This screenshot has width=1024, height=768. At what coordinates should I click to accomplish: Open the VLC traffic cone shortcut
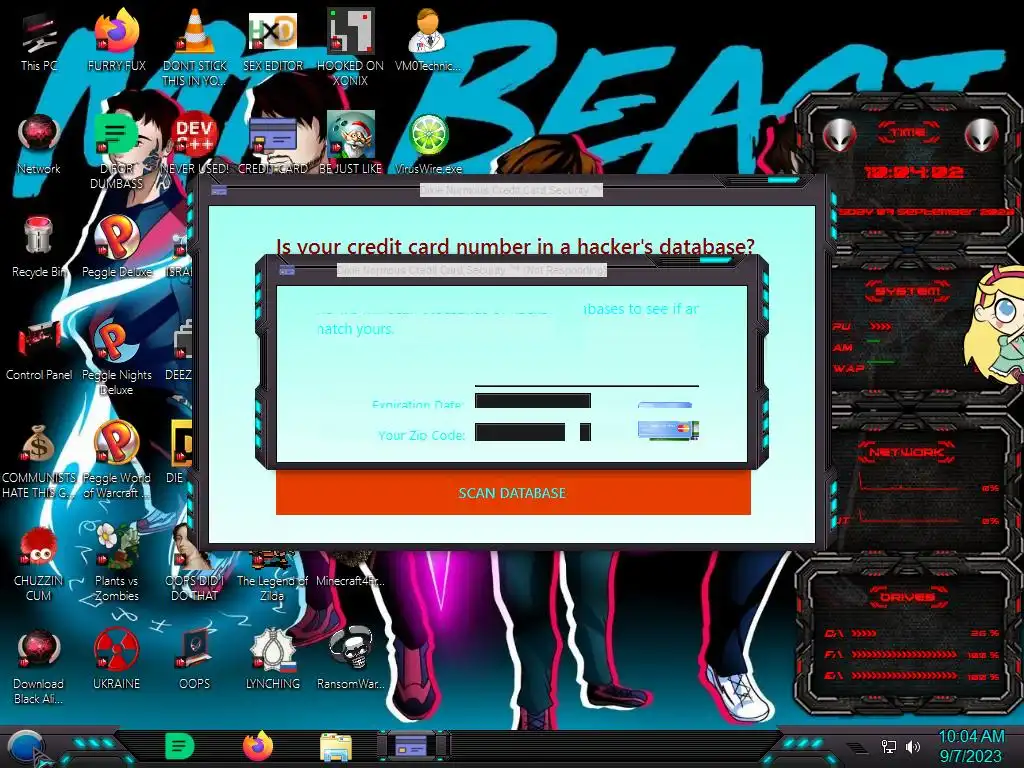tap(195, 48)
